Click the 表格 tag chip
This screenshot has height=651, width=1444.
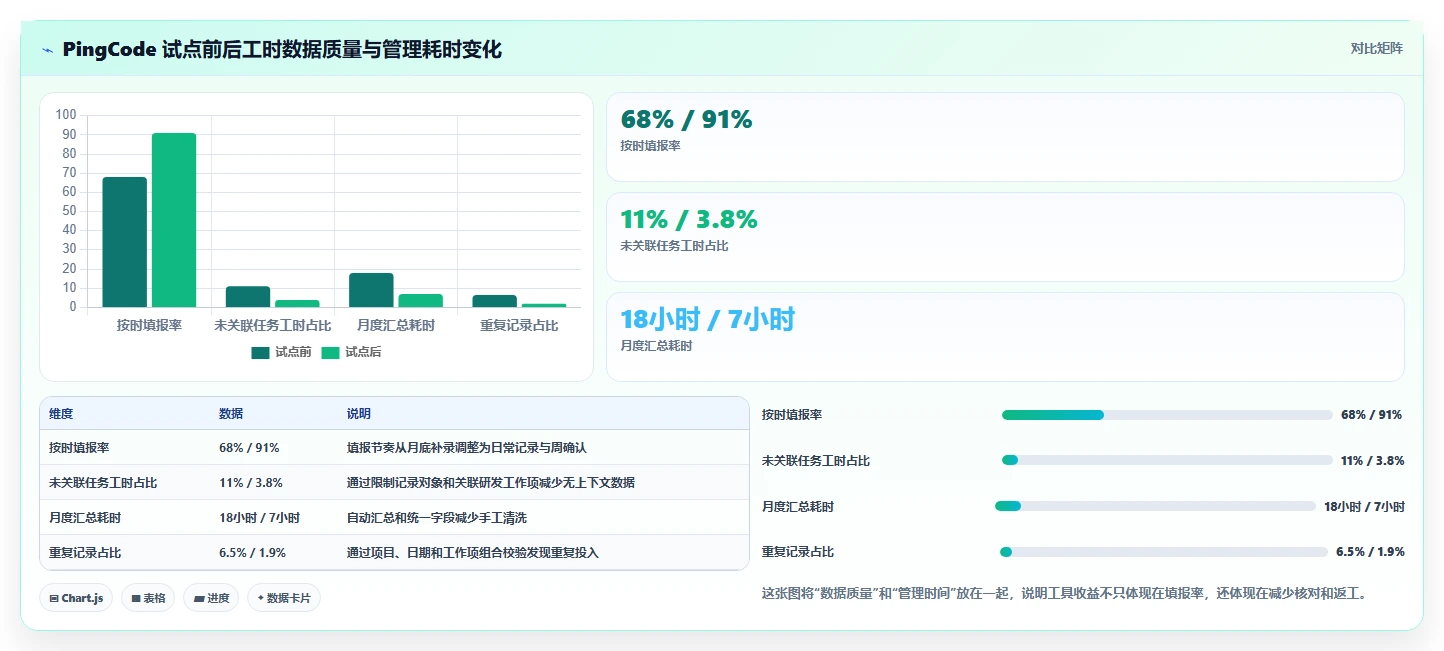pyautogui.click(x=149, y=598)
